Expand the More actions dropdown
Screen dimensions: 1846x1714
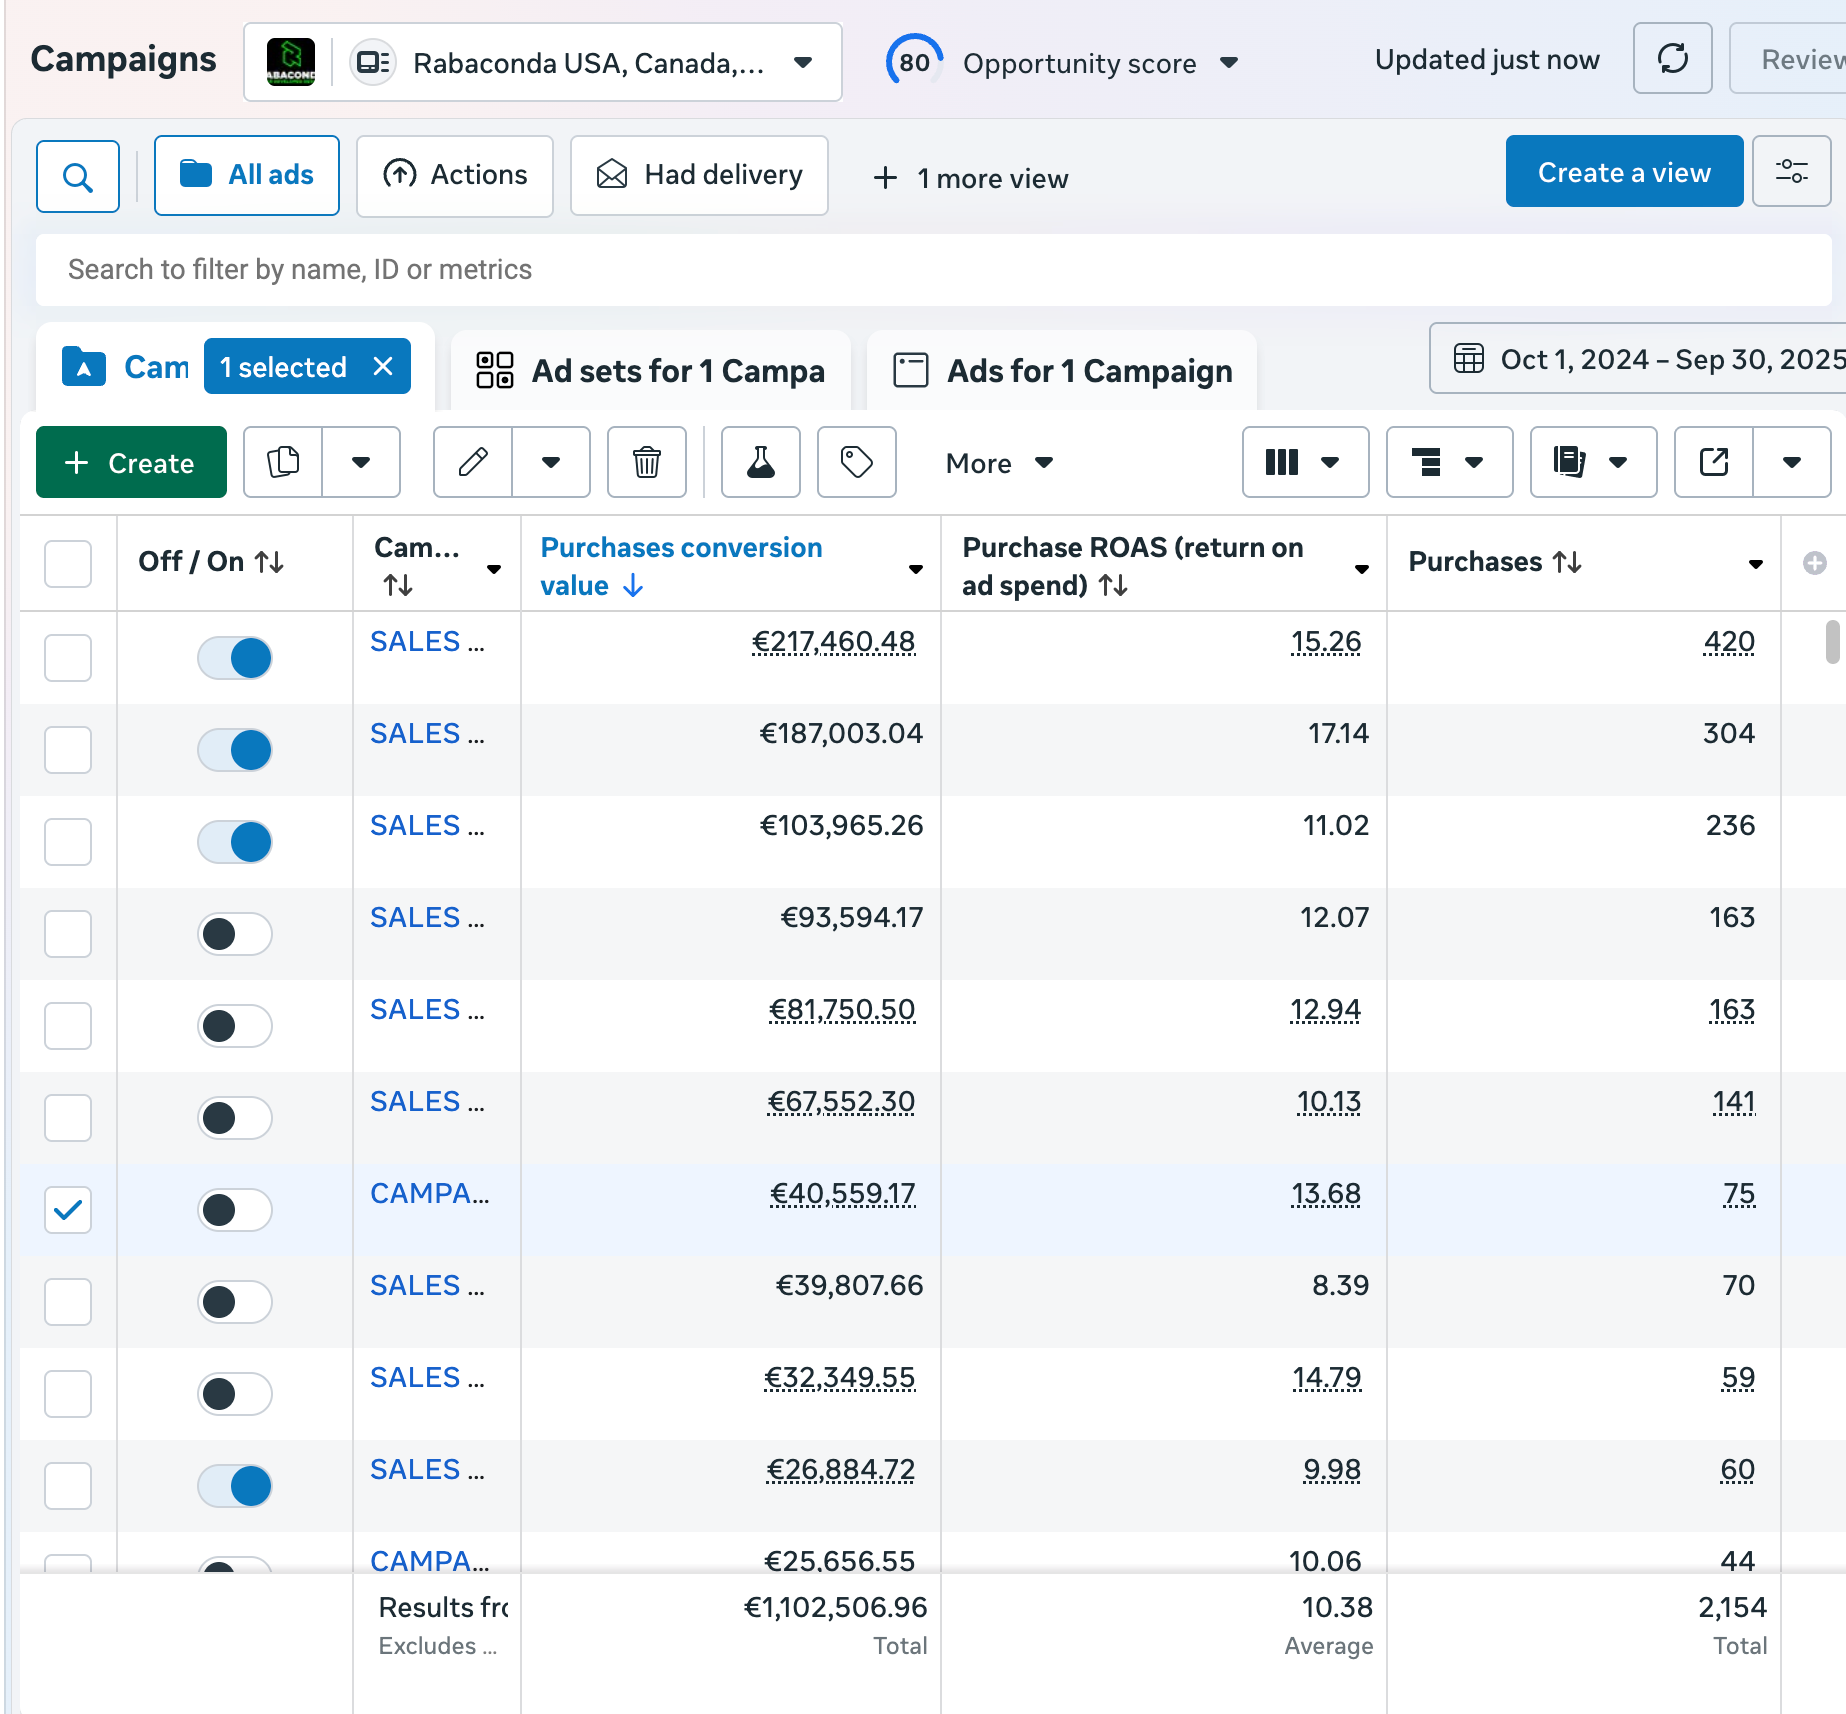point(999,463)
